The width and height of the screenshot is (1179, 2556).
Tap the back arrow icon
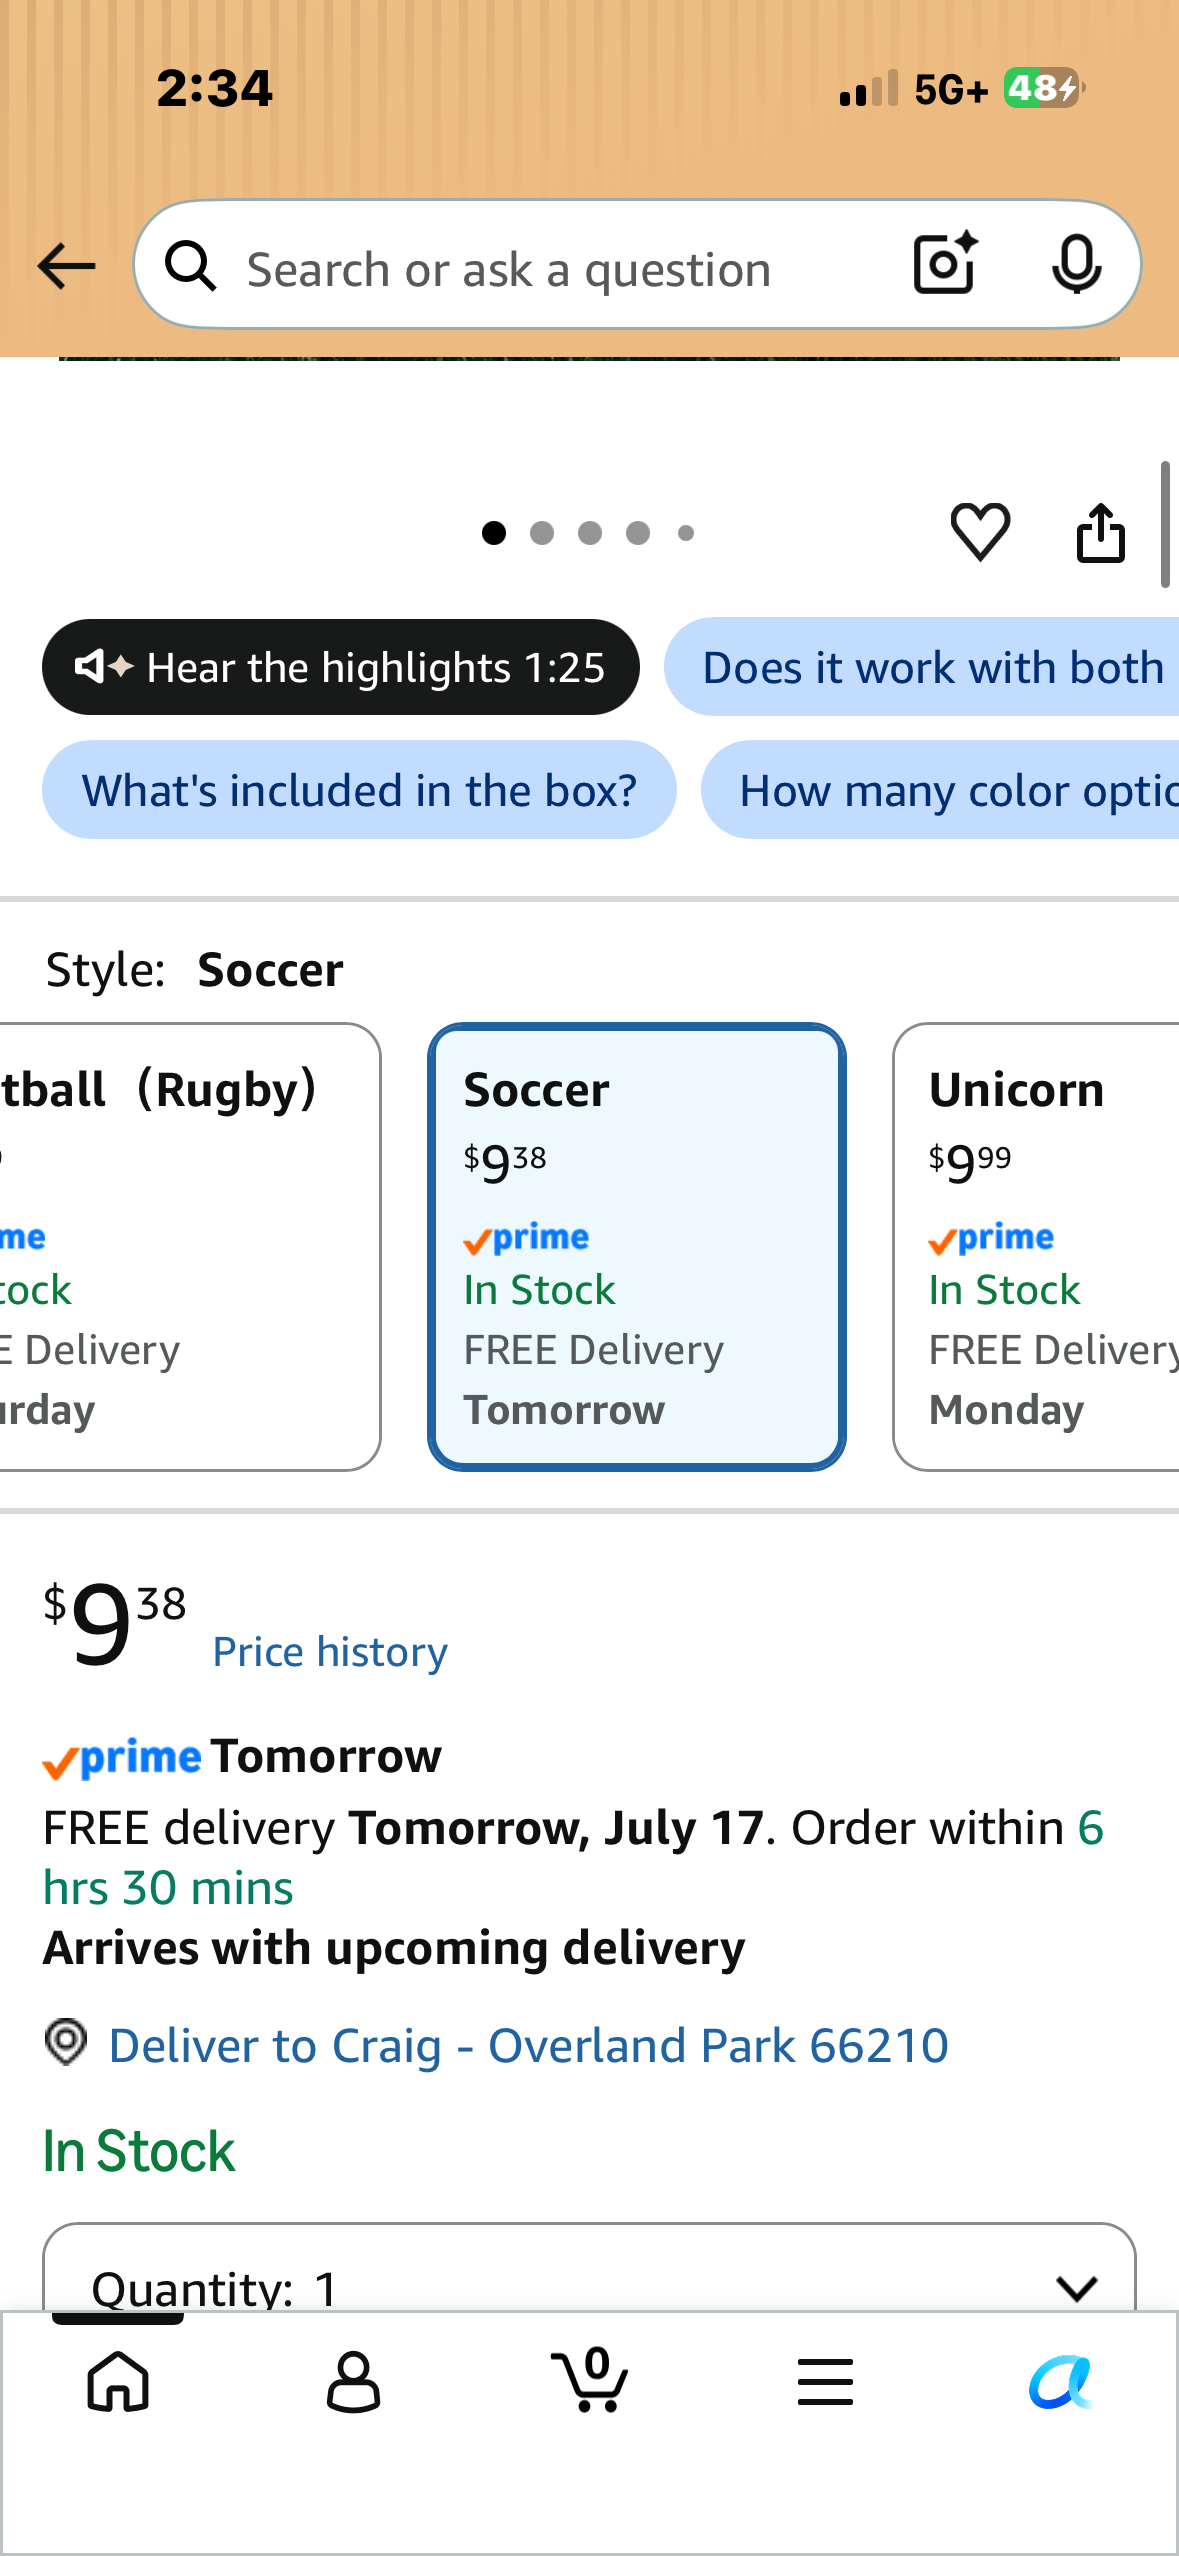pyautogui.click(x=66, y=267)
